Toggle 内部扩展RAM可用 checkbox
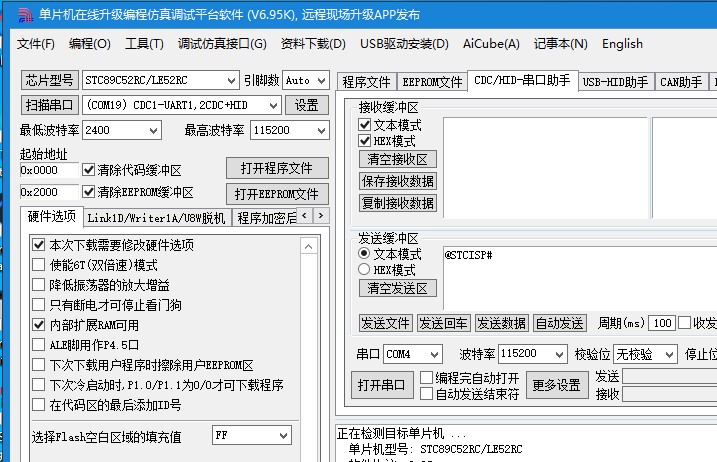 pos(38,325)
